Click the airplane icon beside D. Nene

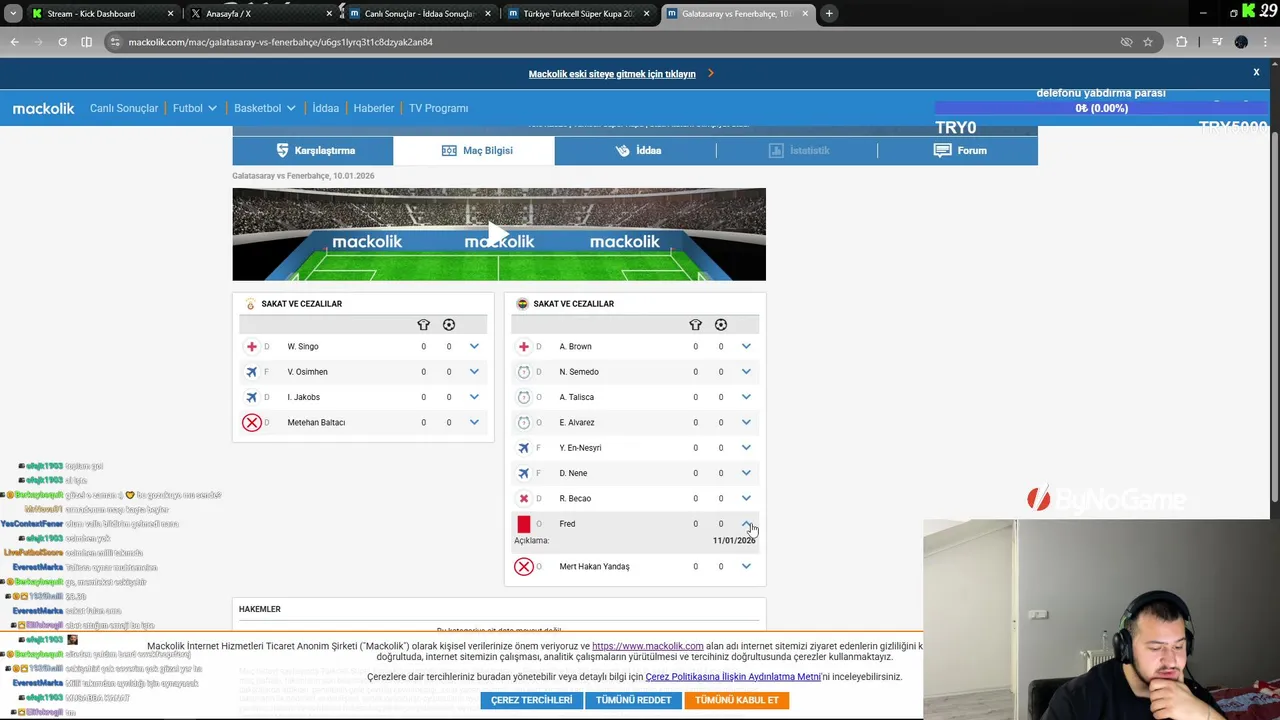[x=523, y=473]
